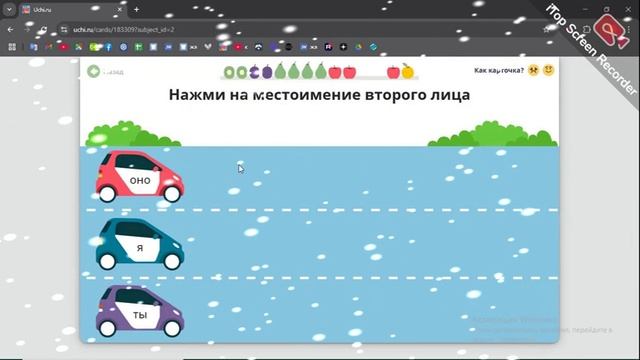The width and height of the screenshot is (640, 360).
Task: Click the Как карточка? label
Action: pyautogui.click(x=498, y=71)
